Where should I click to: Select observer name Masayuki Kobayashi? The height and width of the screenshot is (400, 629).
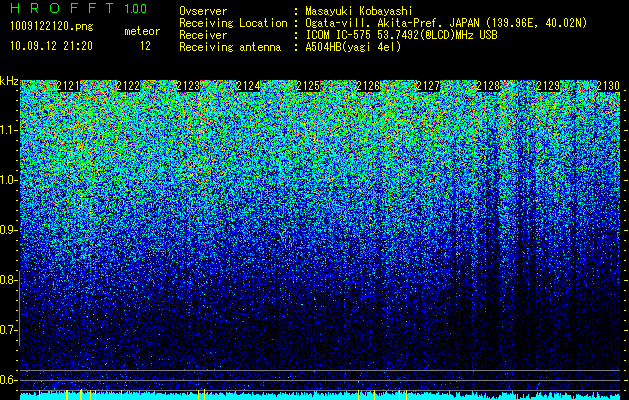tap(359, 11)
